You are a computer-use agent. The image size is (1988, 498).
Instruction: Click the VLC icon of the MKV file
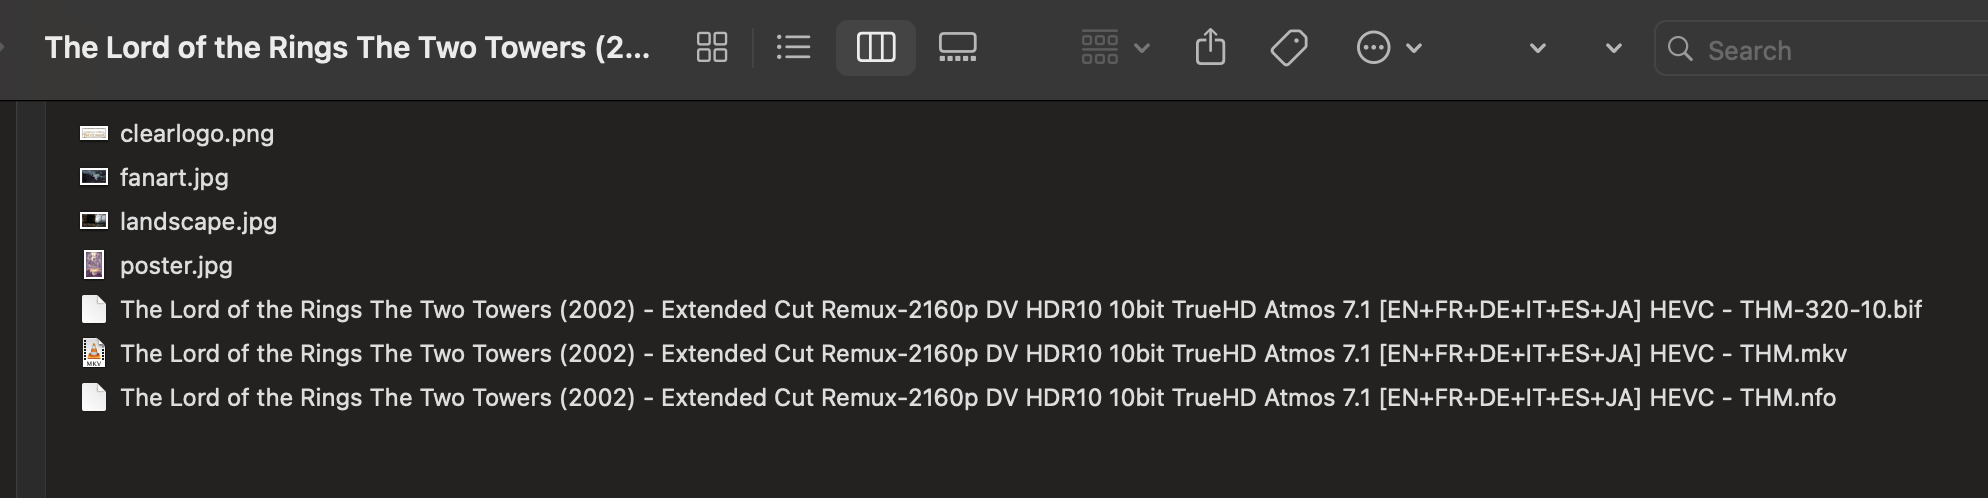[x=94, y=353]
